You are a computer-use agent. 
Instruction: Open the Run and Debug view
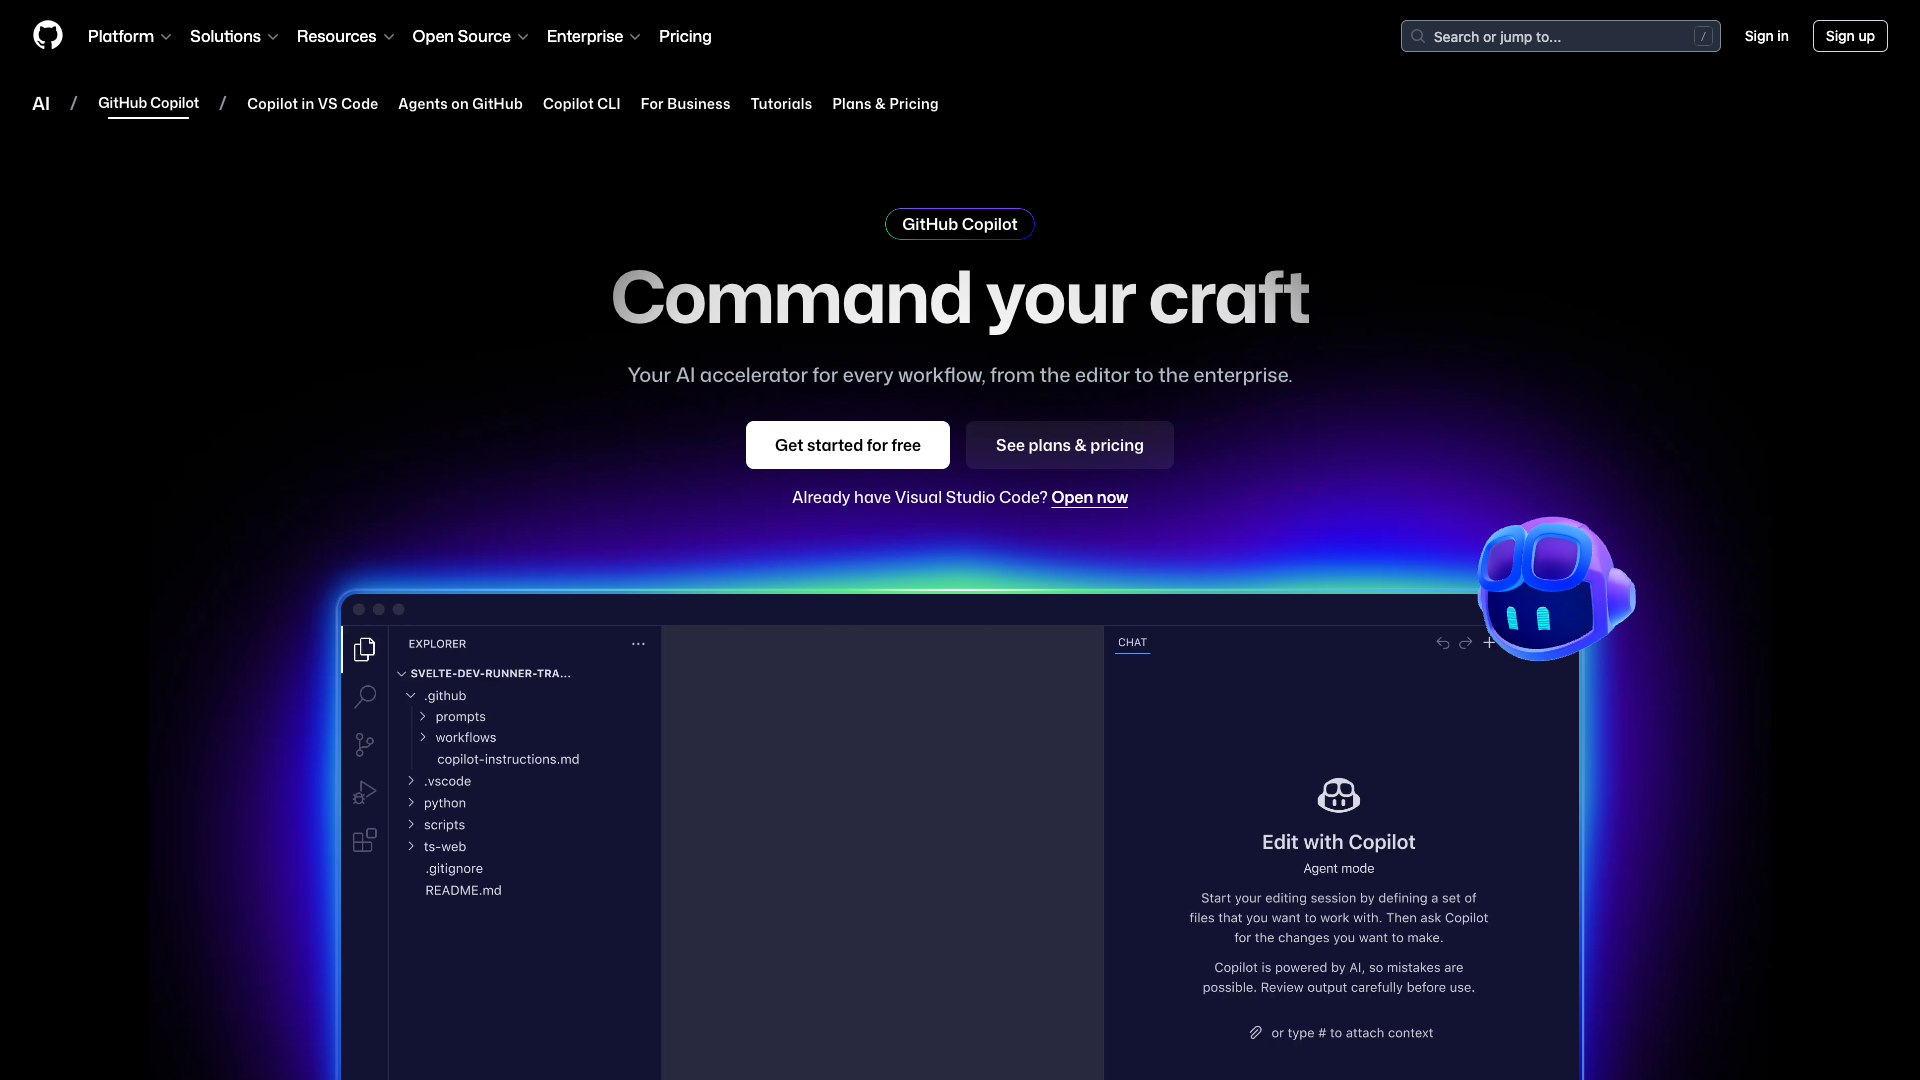click(x=364, y=792)
